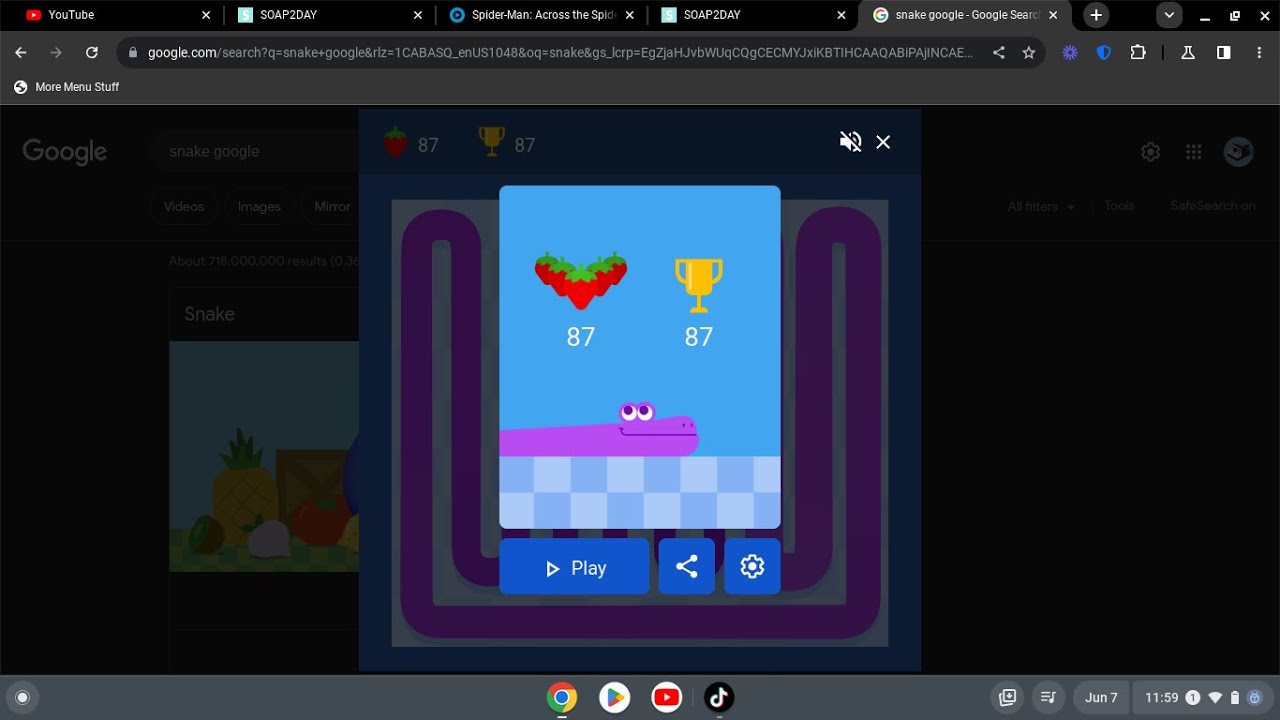Viewport: 1280px width, 720px height.
Task: Open Google quick settings gear
Action: click(1151, 152)
